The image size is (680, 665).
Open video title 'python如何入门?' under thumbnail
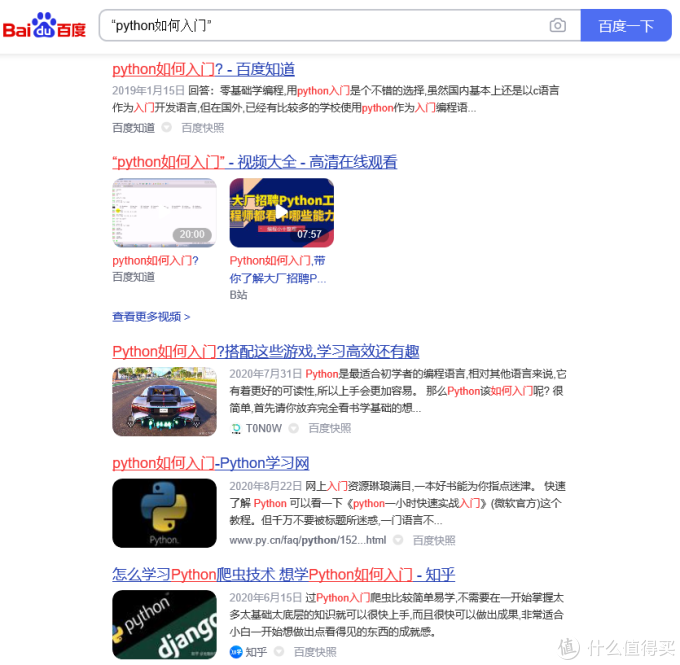tap(155, 260)
